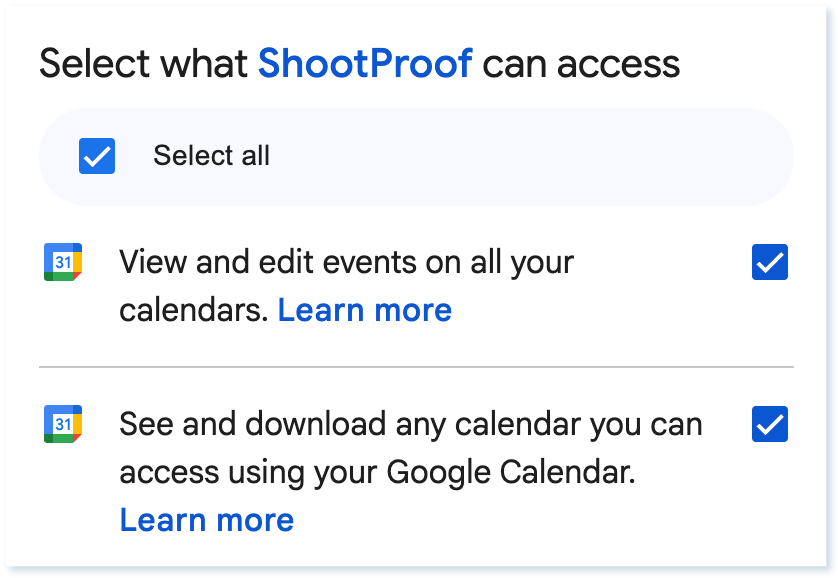Click the checkmark in the edit events checkbox
838x578 pixels.
click(769, 263)
